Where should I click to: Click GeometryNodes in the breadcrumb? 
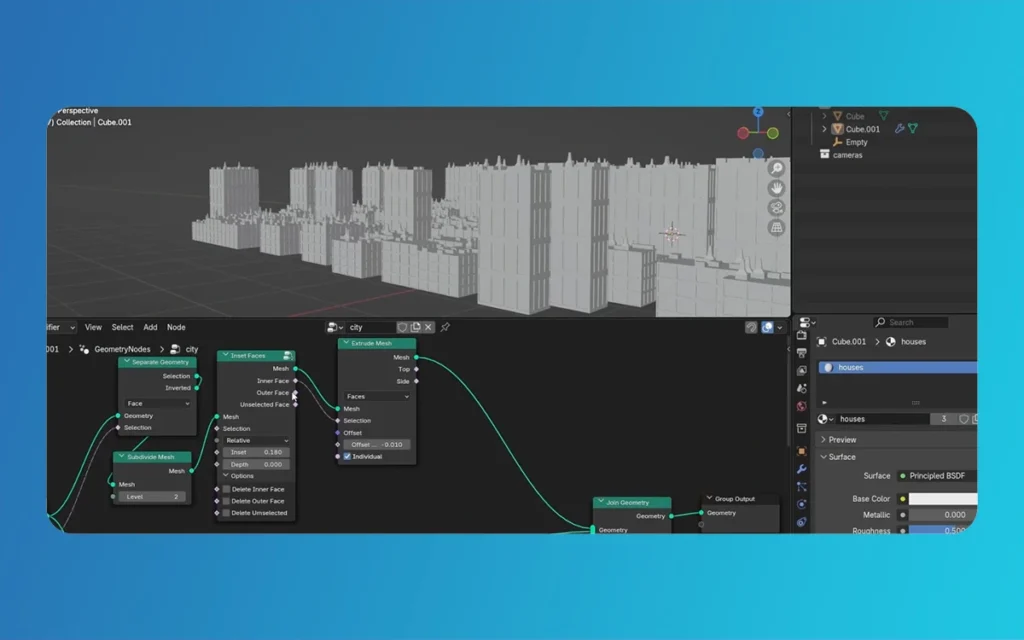[122, 349]
